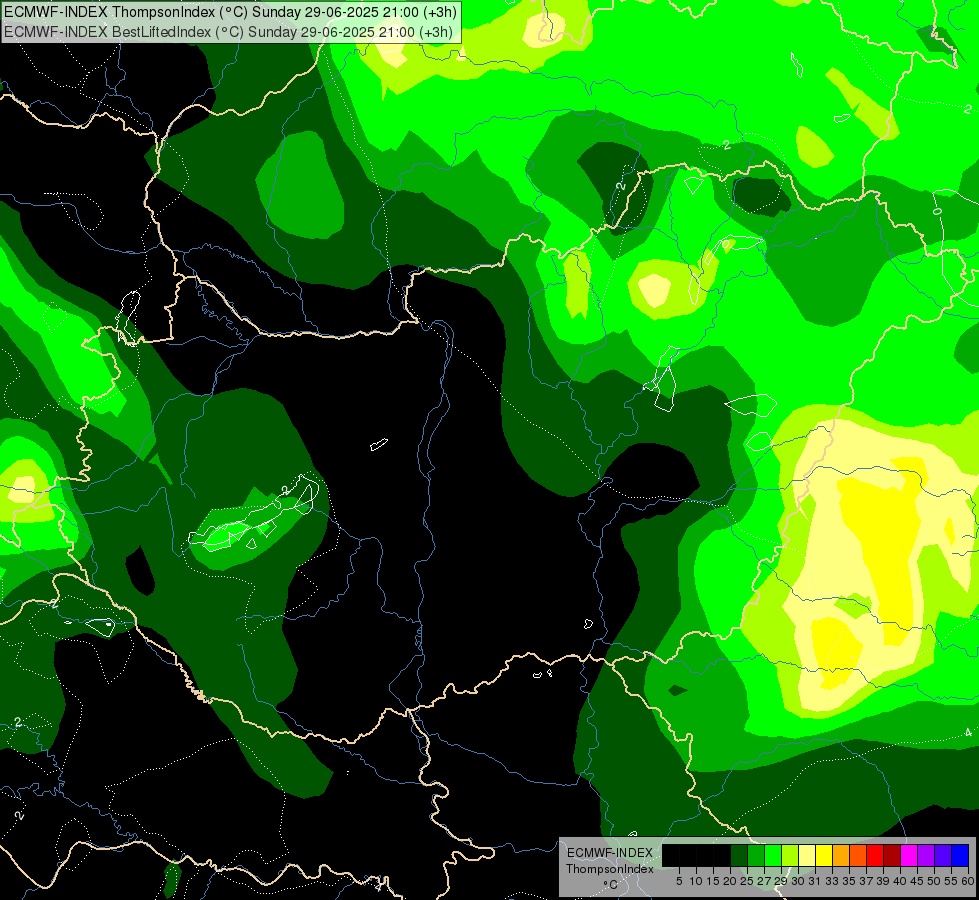The height and width of the screenshot is (900, 979).
Task: Select the pale yellow 30–31 legend swatch
Action: tap(807, 855)
